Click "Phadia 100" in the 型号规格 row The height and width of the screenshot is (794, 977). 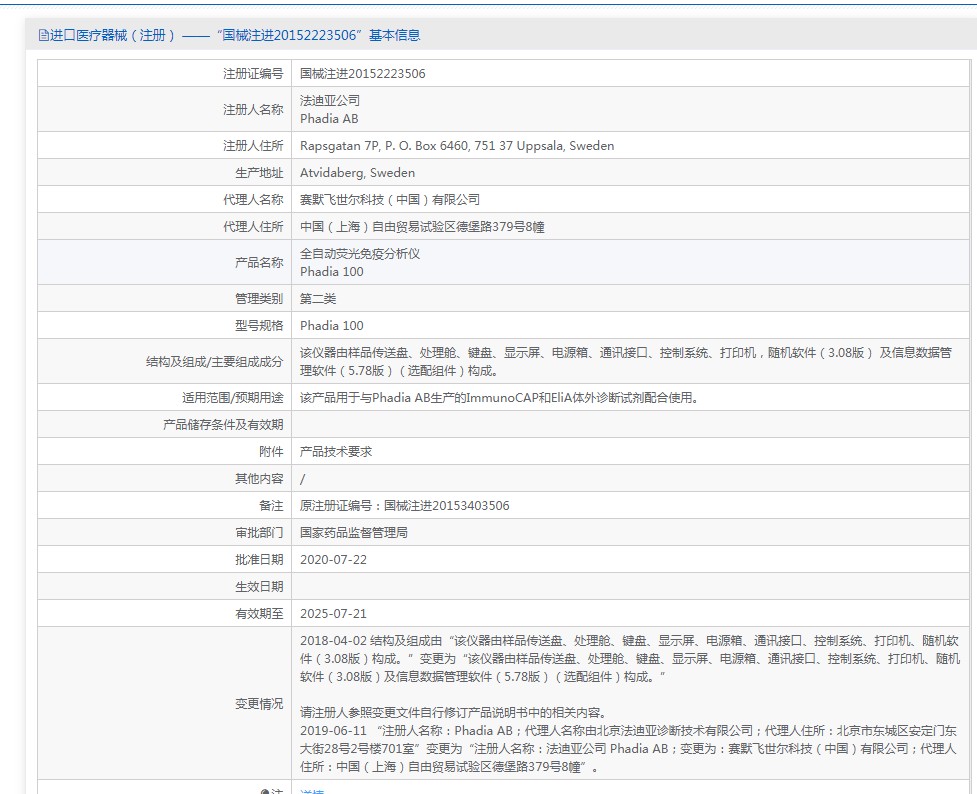click(x=331, y=325)
